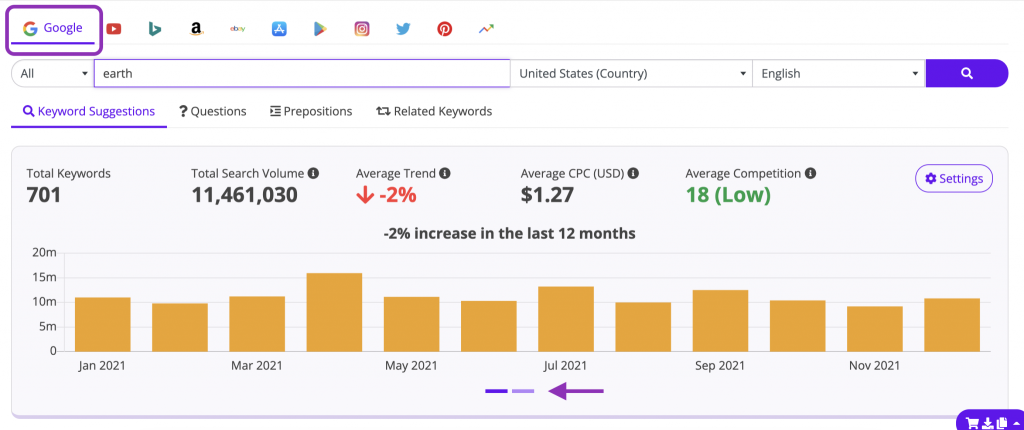Click the Jul 2021 chart bar

click(x=566, y=319)
